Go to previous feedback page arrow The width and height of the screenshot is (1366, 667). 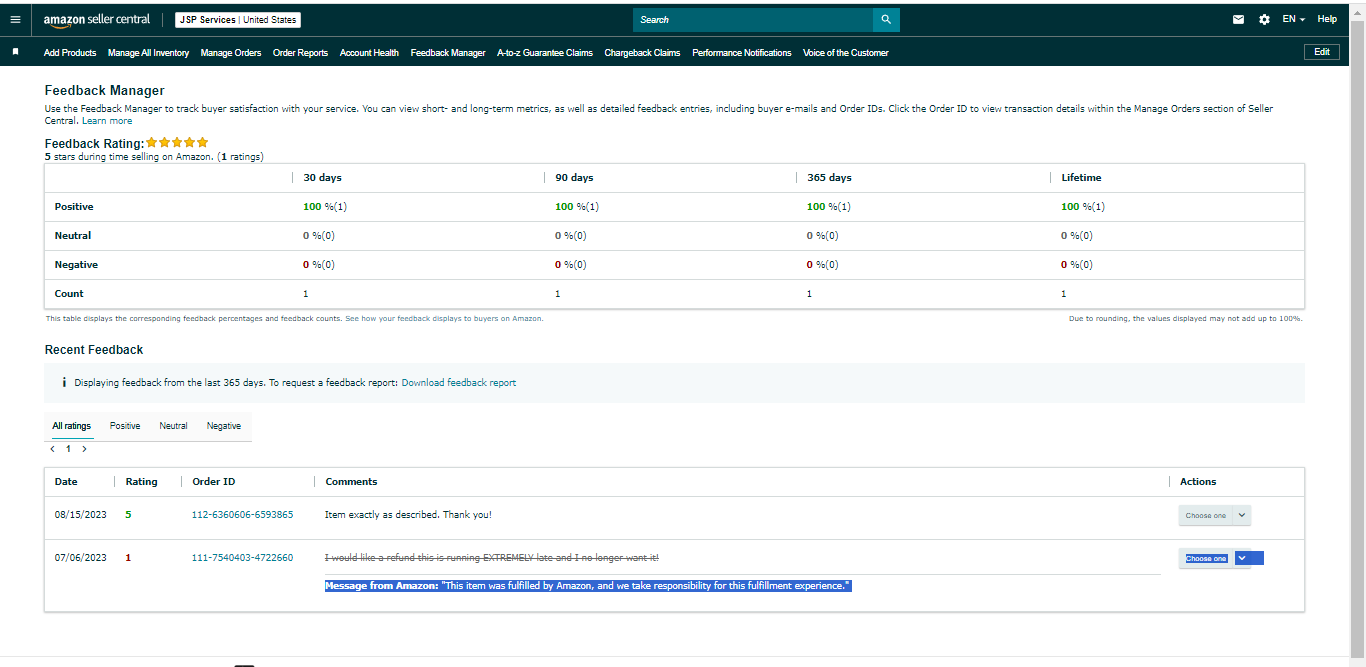coord(53,449)
